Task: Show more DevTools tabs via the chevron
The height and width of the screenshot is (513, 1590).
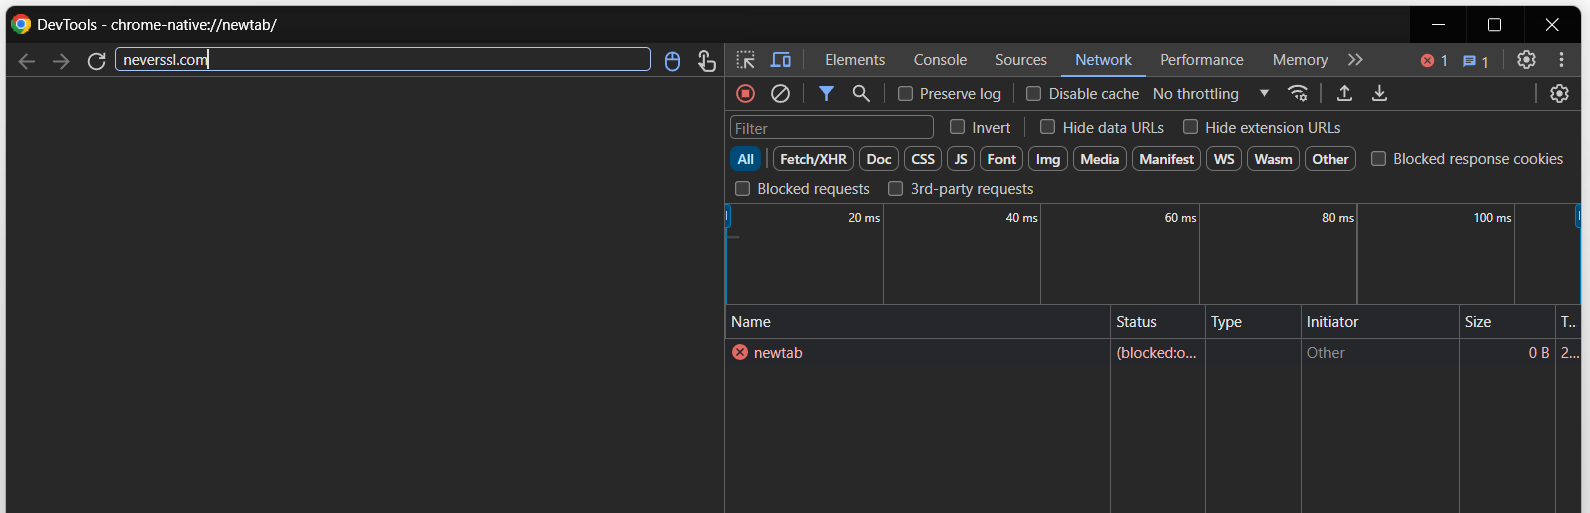Action: tap(1355, 60)
